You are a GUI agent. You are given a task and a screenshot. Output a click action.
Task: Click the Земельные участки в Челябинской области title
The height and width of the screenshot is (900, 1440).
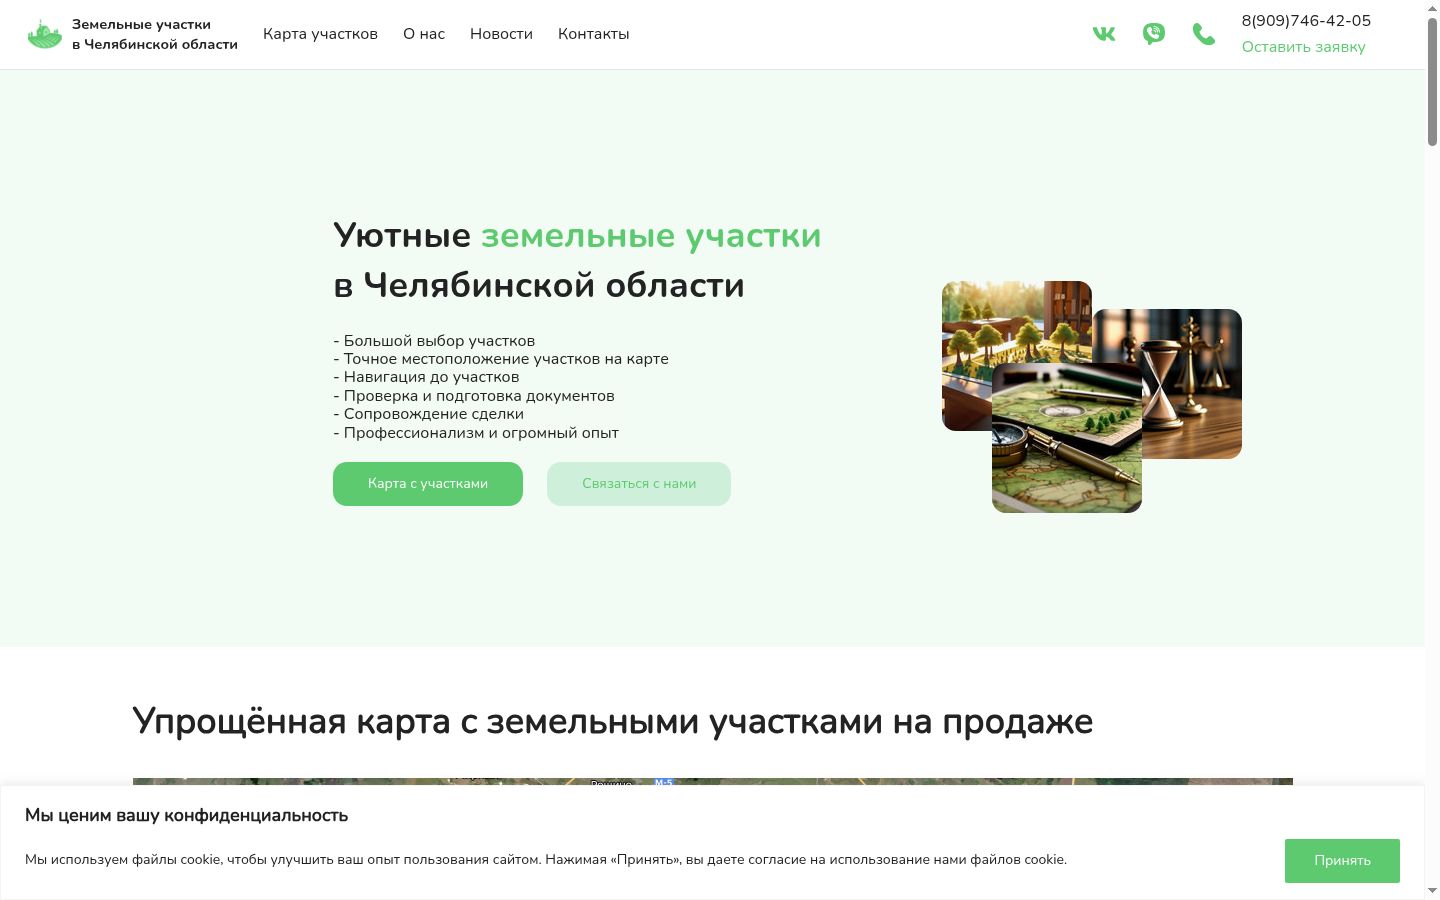coord(155,34)
